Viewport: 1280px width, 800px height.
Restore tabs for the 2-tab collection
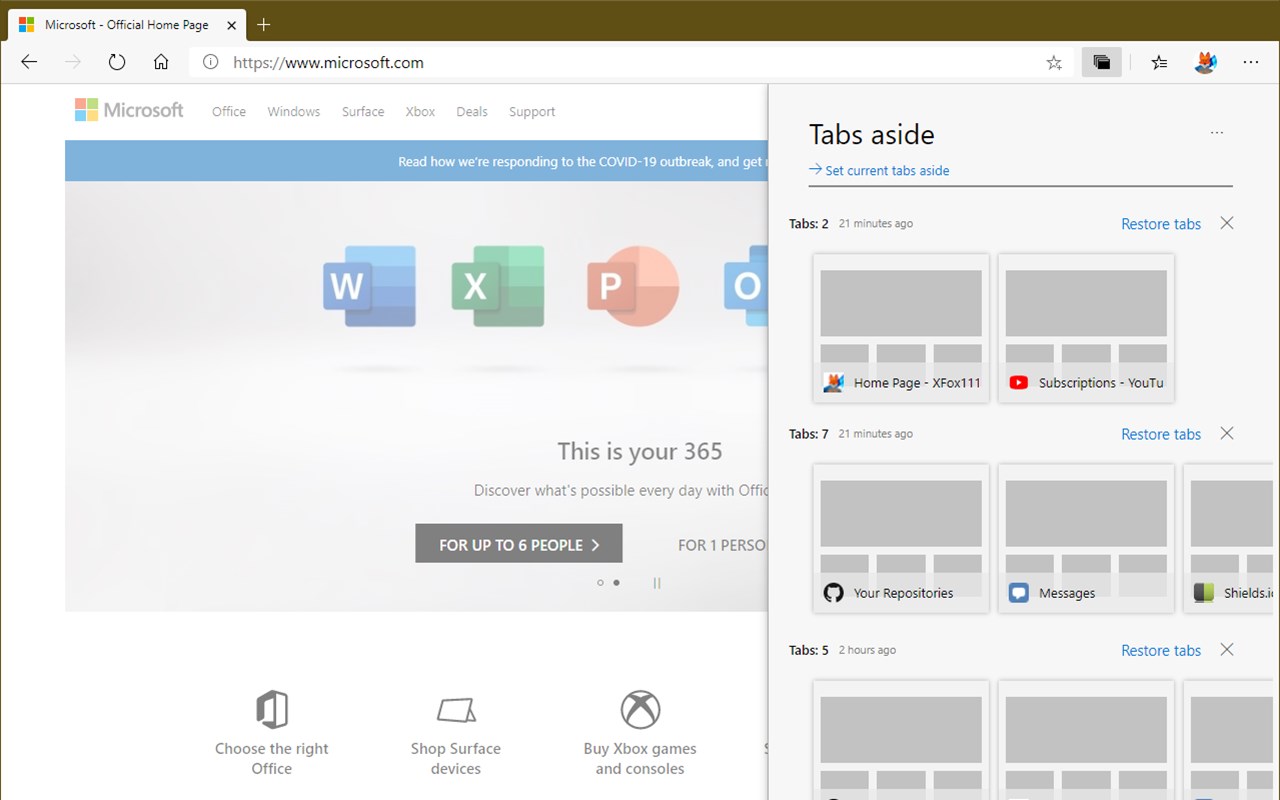point(1161,224)
